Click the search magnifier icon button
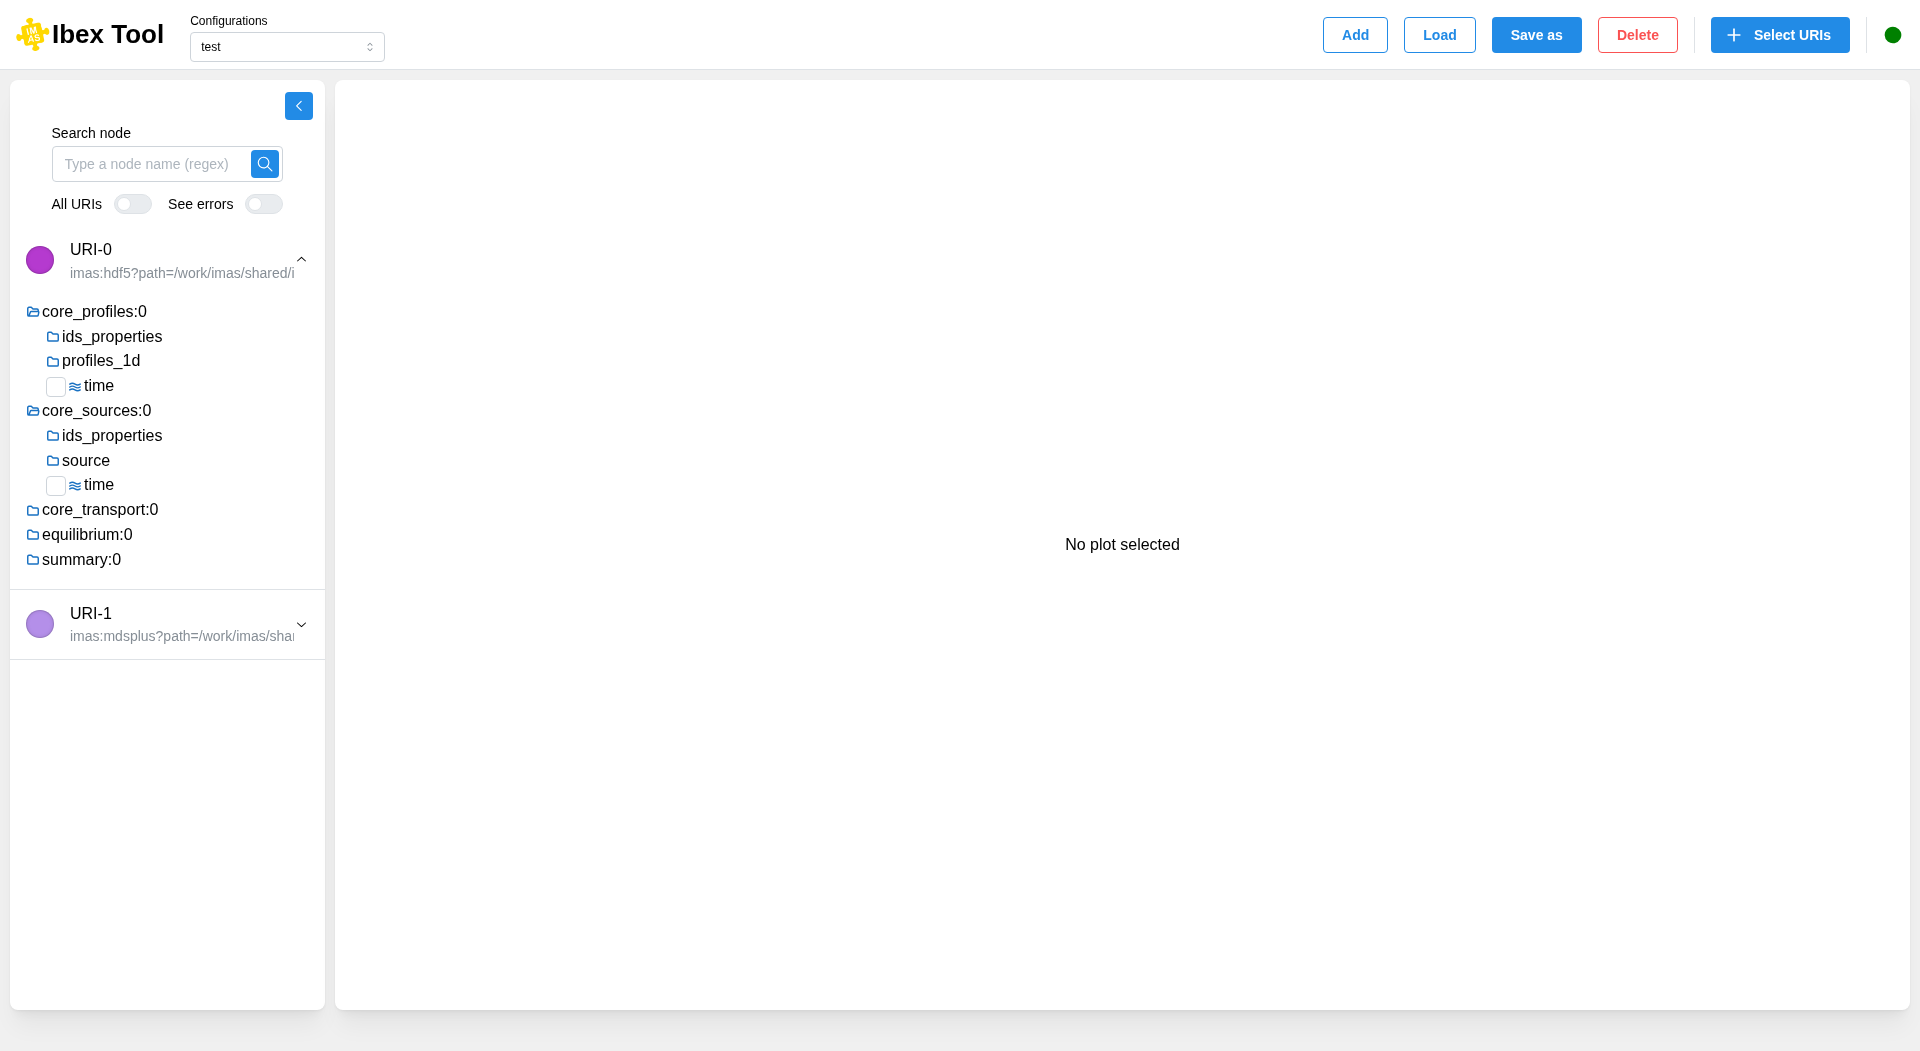Image resolution: width=1920 pixels, height=1051 pixels. tap(265, 164)
